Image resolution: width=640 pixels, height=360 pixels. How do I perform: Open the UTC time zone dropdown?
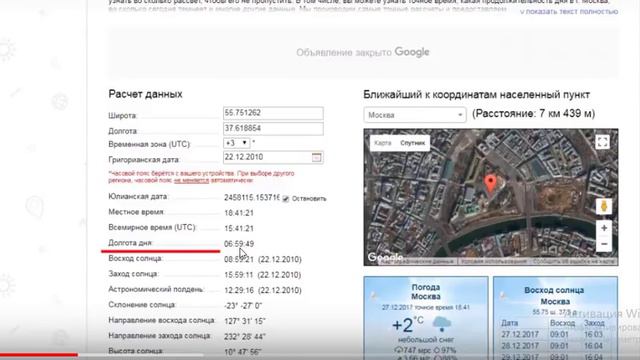pos(236,143)
